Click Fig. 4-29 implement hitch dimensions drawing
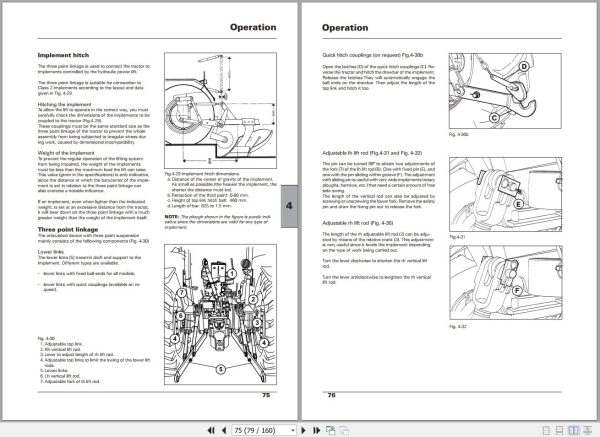 tap(220, 110)
